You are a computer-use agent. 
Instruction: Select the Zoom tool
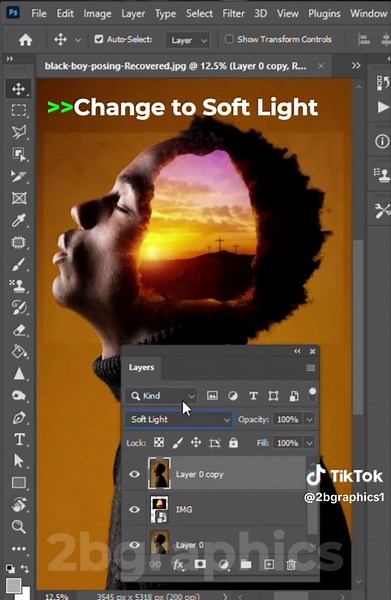click(x=18, y=527)
